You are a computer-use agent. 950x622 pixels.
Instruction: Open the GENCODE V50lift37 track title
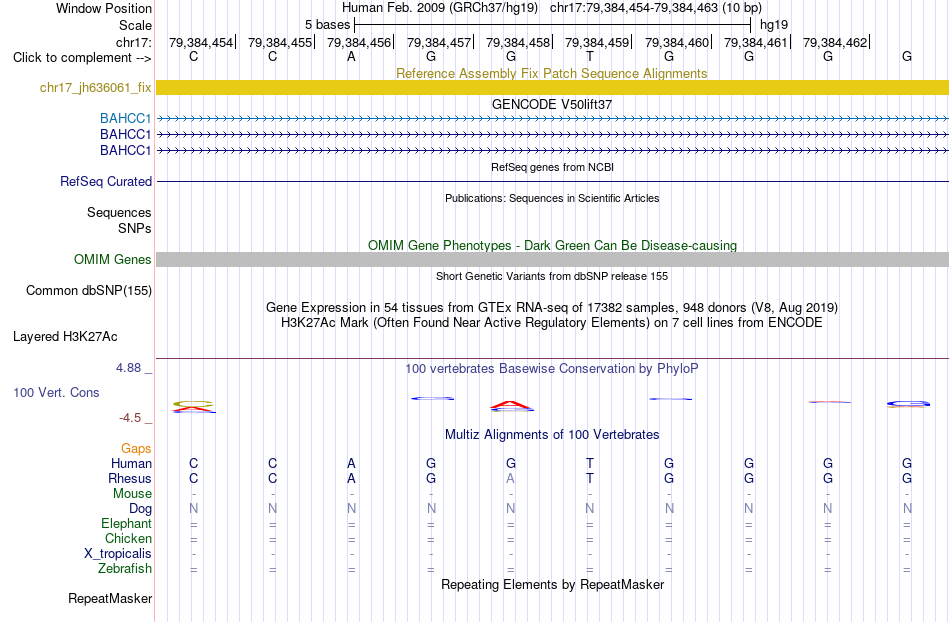(x=551, y=104)
